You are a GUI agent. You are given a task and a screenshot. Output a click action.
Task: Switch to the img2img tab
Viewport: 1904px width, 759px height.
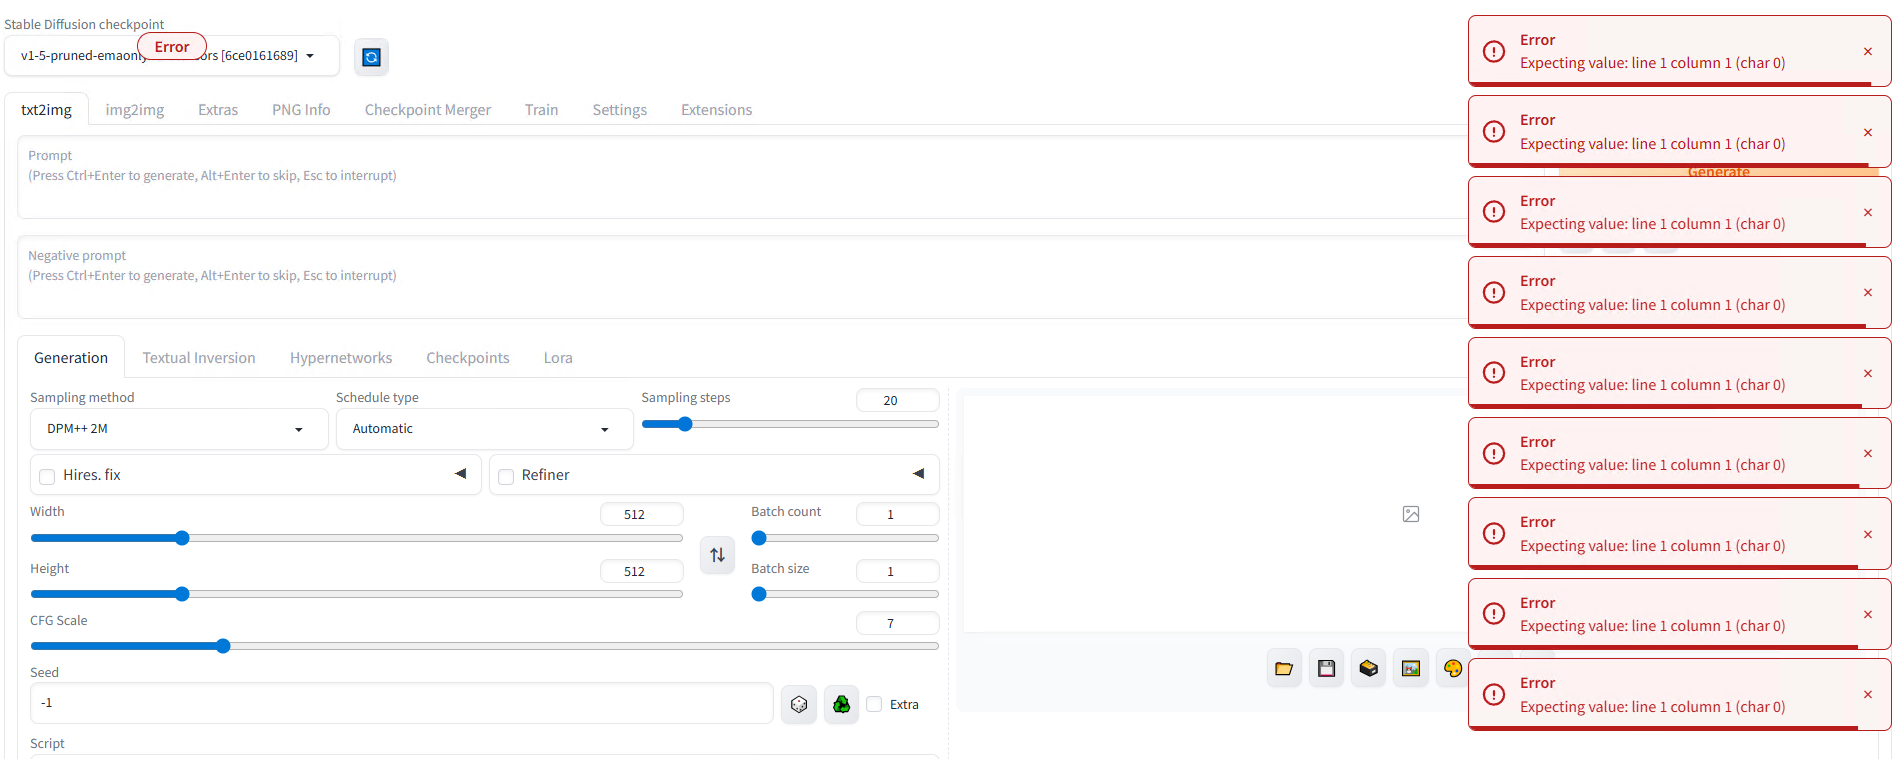pyautogui.click(x=135, y=110)
